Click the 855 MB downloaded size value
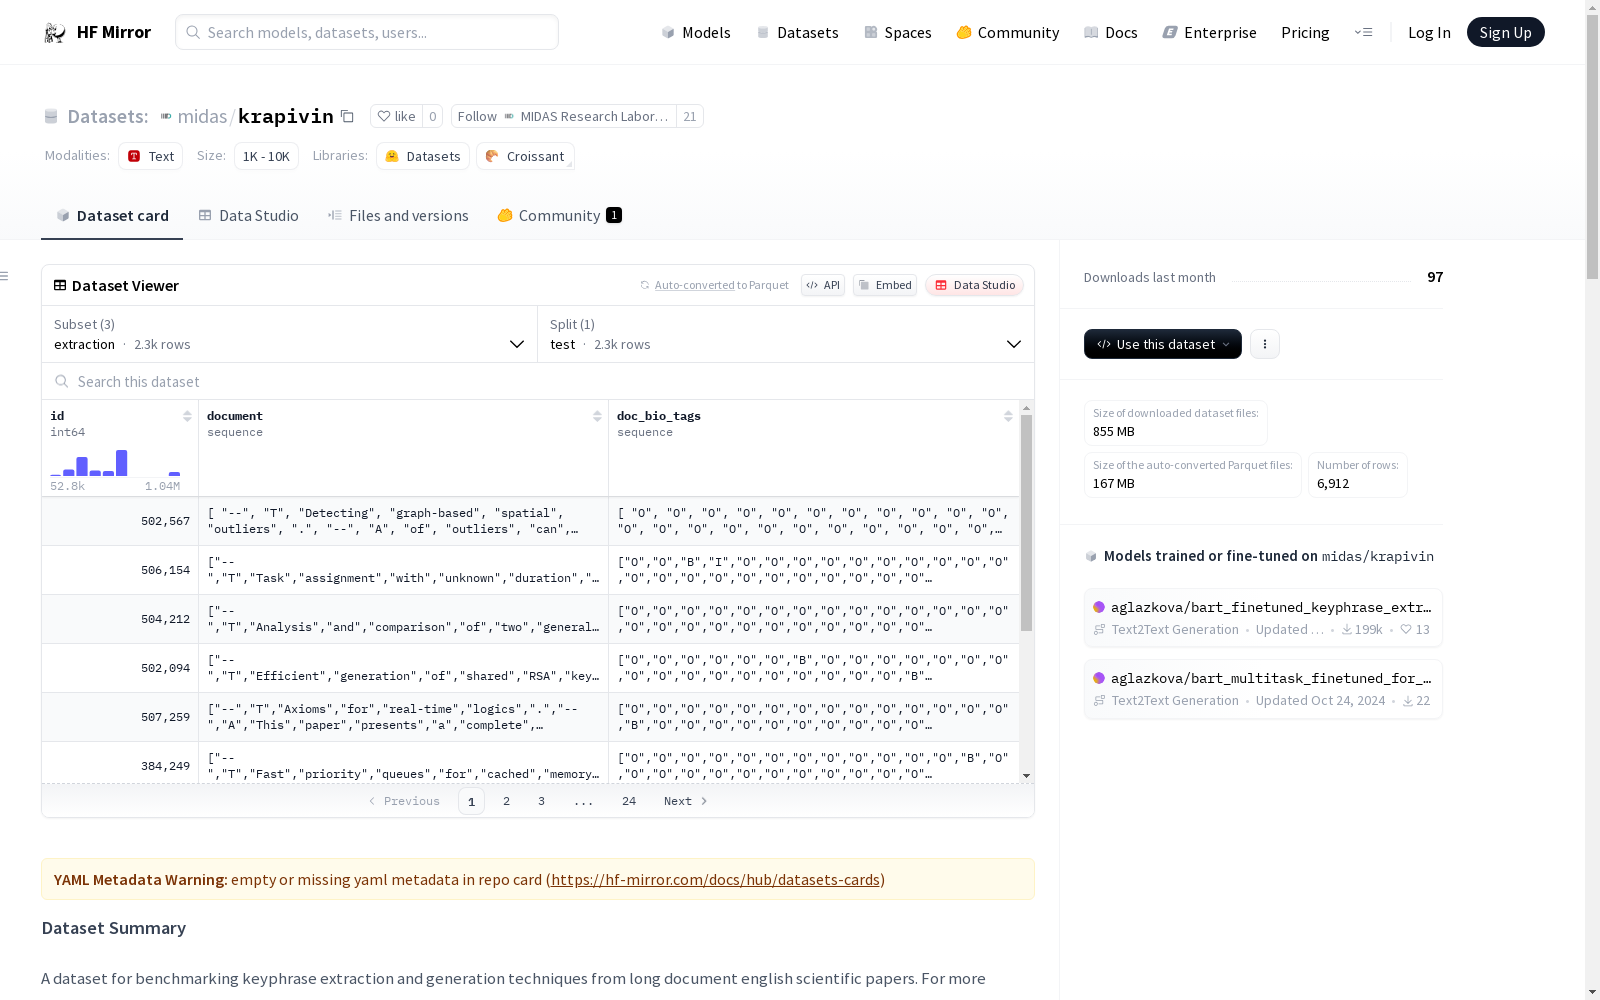This screenshot has width=1600, height=1000. 1114,432
